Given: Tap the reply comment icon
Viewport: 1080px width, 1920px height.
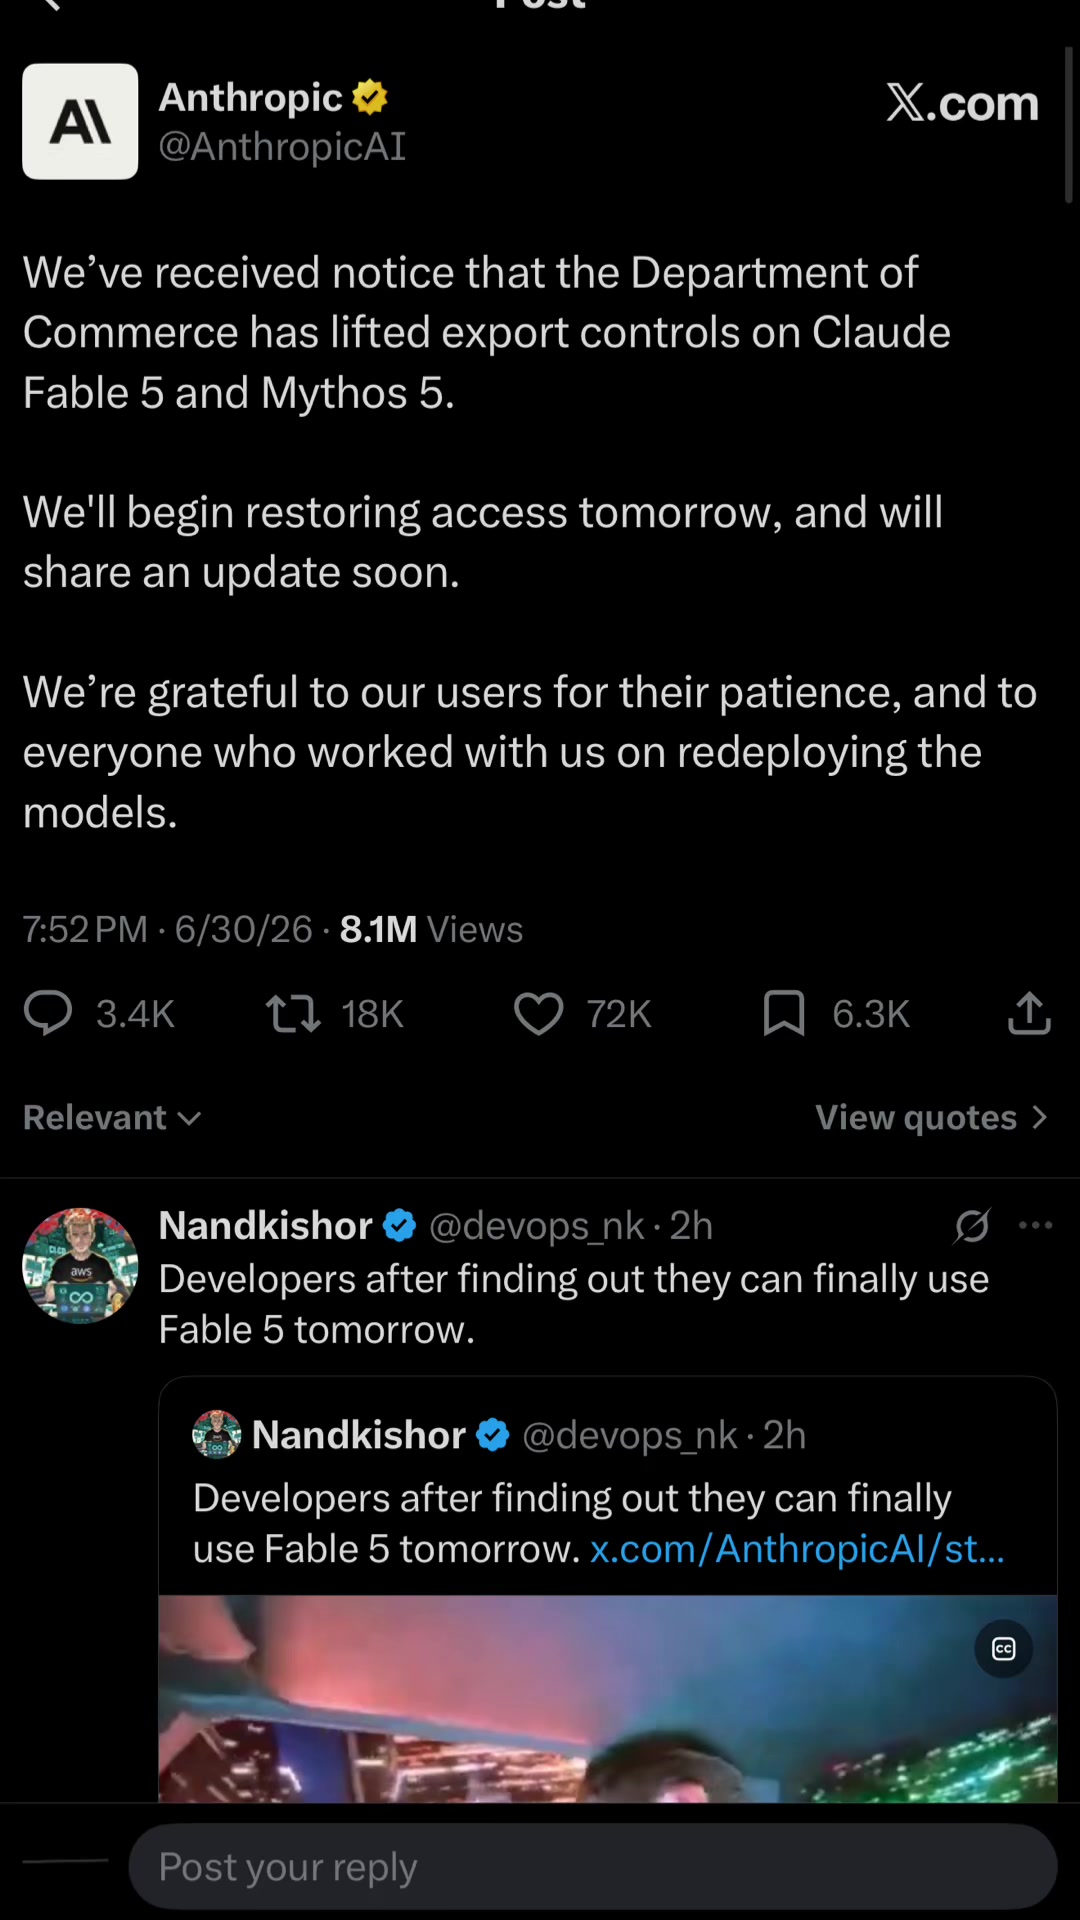Looking at the screenshot, I should coord(48,1013).
